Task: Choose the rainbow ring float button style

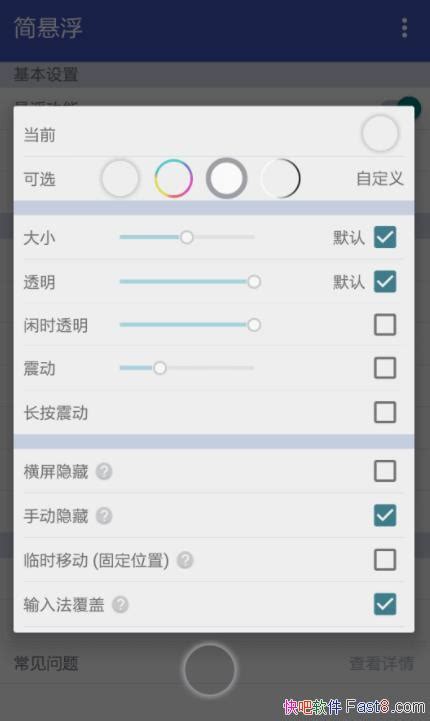Action: tap(173, 178)
